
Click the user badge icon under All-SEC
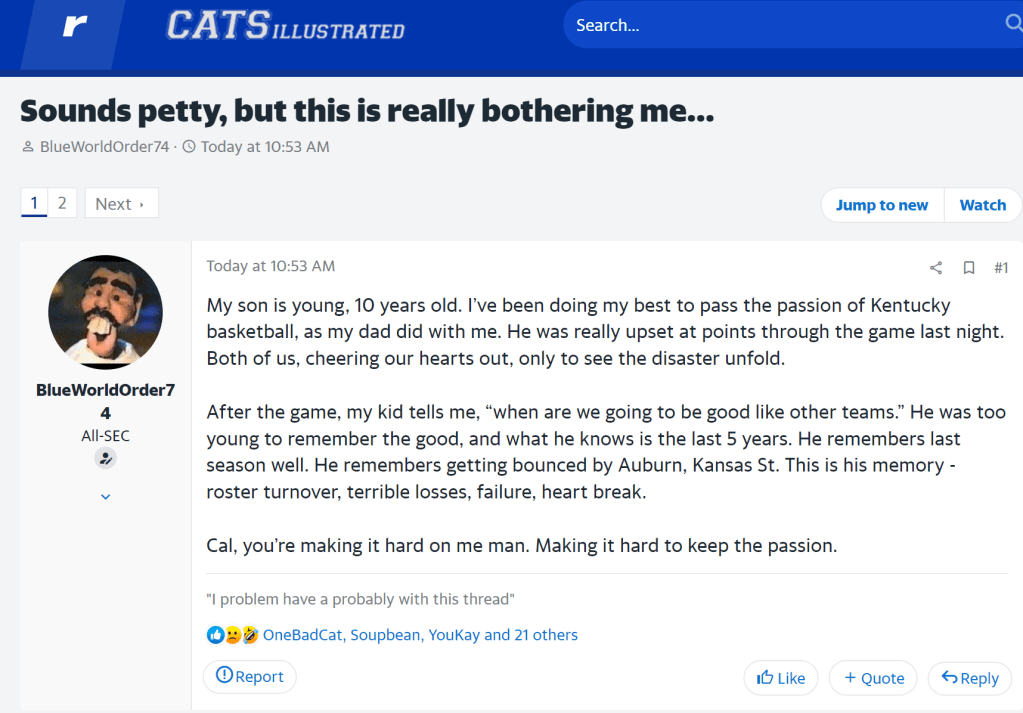pos(105,458)
